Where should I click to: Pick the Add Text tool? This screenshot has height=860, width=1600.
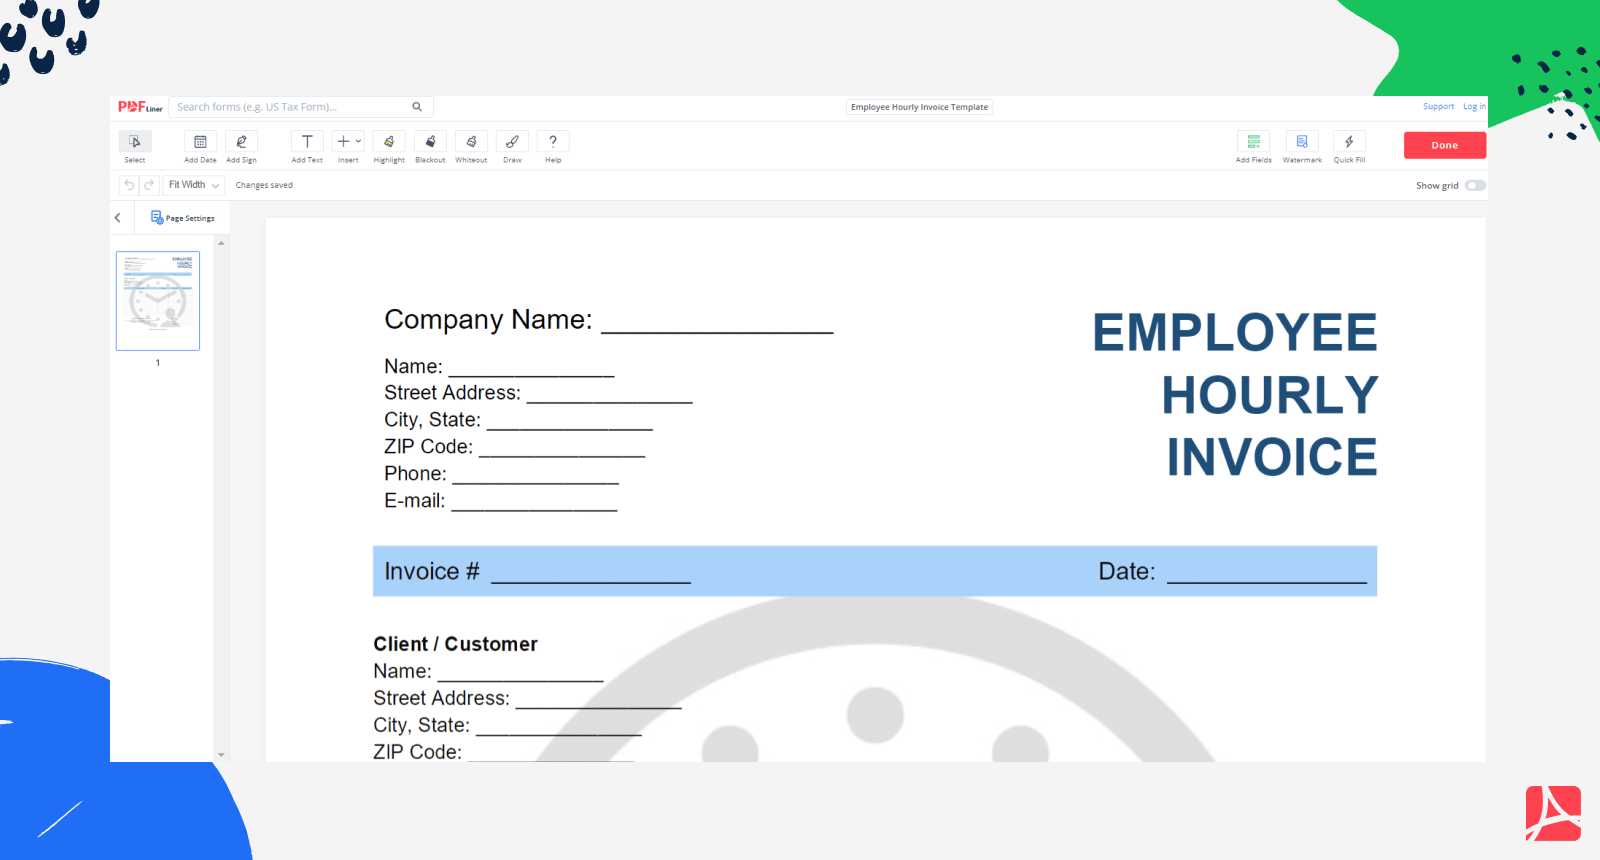(307, 146)
